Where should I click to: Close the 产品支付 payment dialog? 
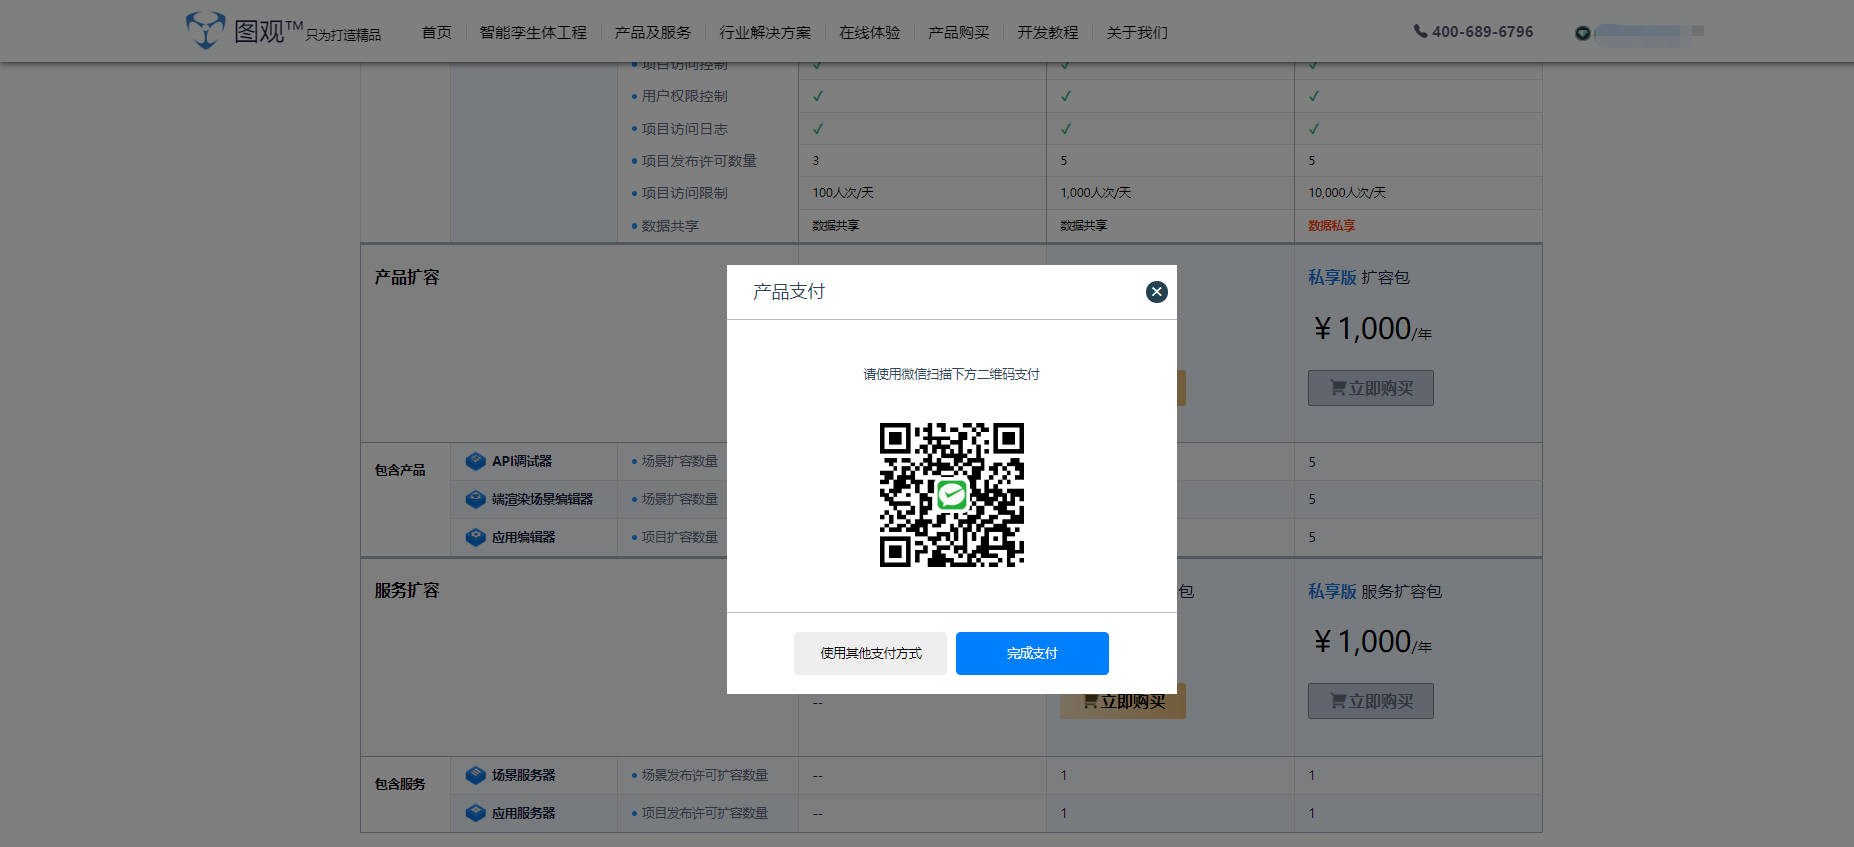coord(1156,292)
